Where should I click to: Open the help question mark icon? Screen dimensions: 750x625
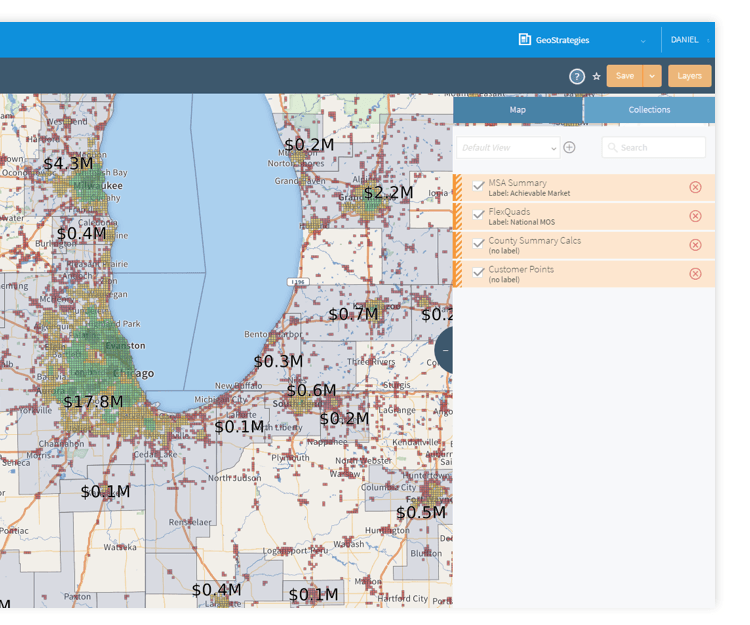[577, 76]
